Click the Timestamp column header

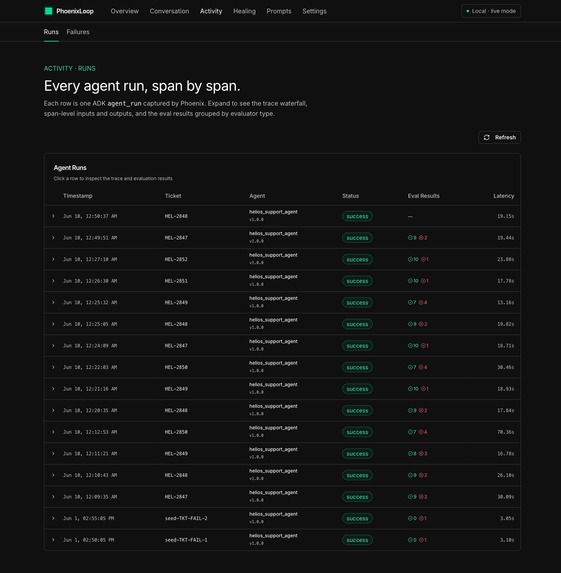click(78, 196)
